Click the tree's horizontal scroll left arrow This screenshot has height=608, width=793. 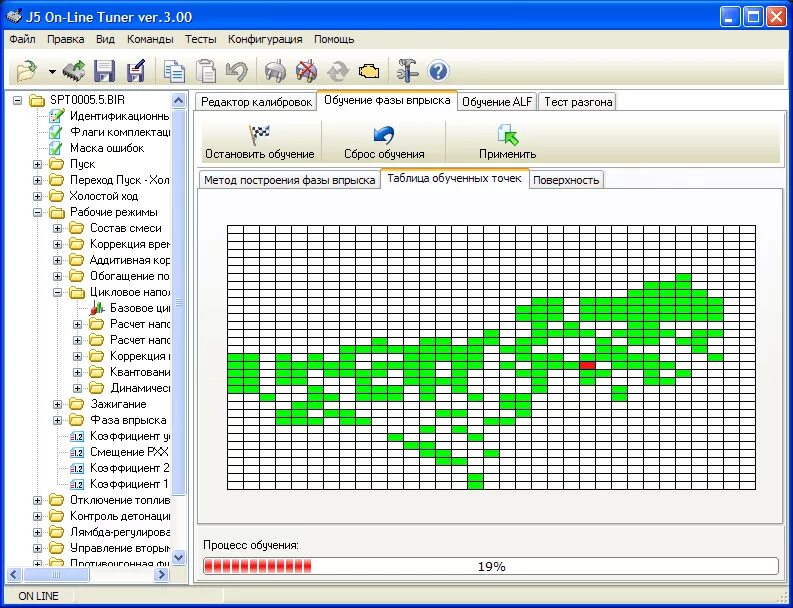[14, 575]
